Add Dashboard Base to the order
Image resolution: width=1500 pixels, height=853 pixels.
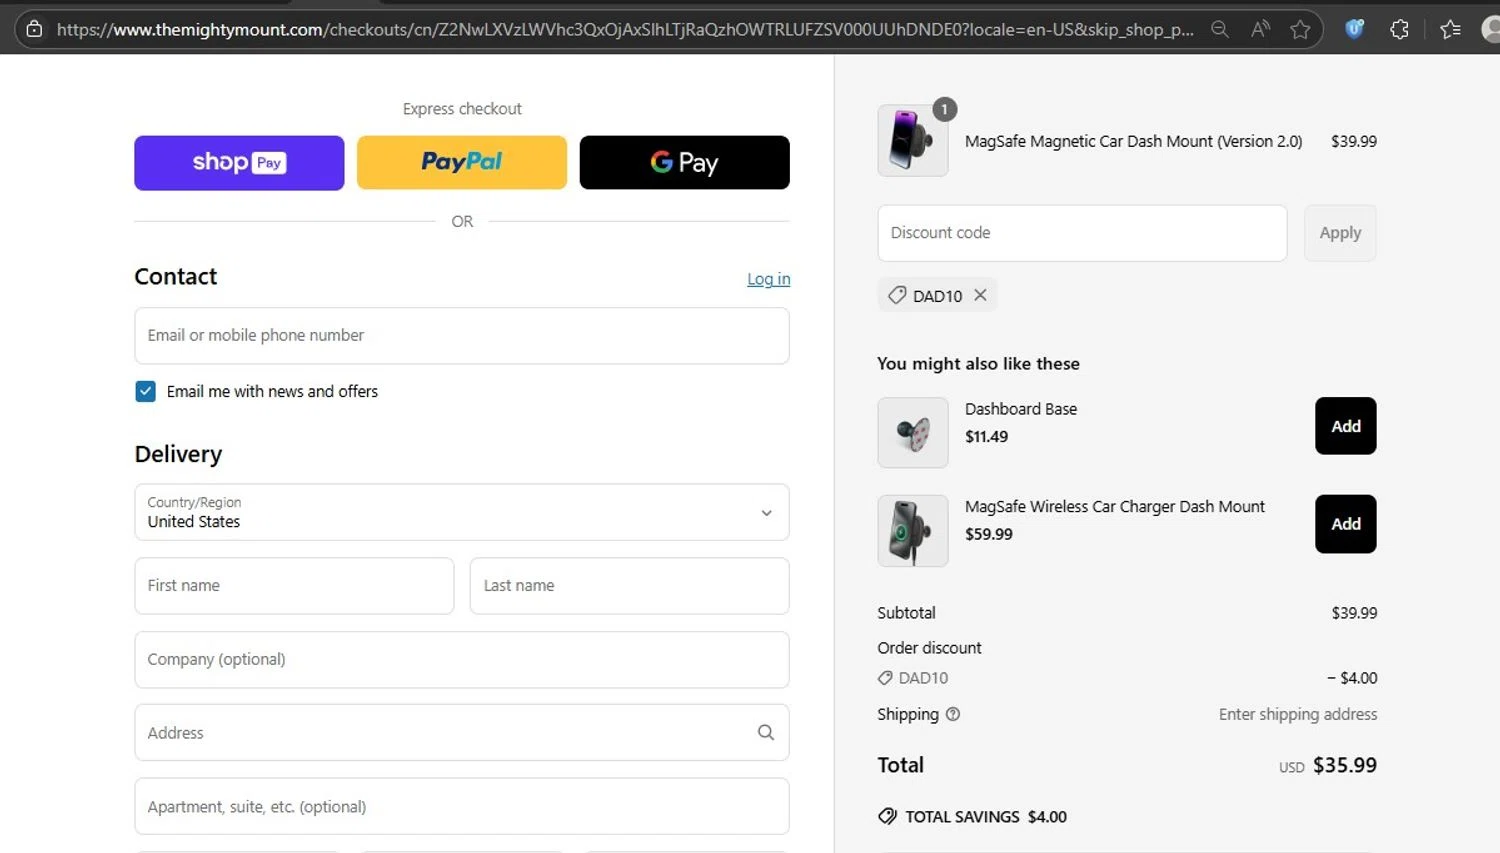[x=1346, y=426]
